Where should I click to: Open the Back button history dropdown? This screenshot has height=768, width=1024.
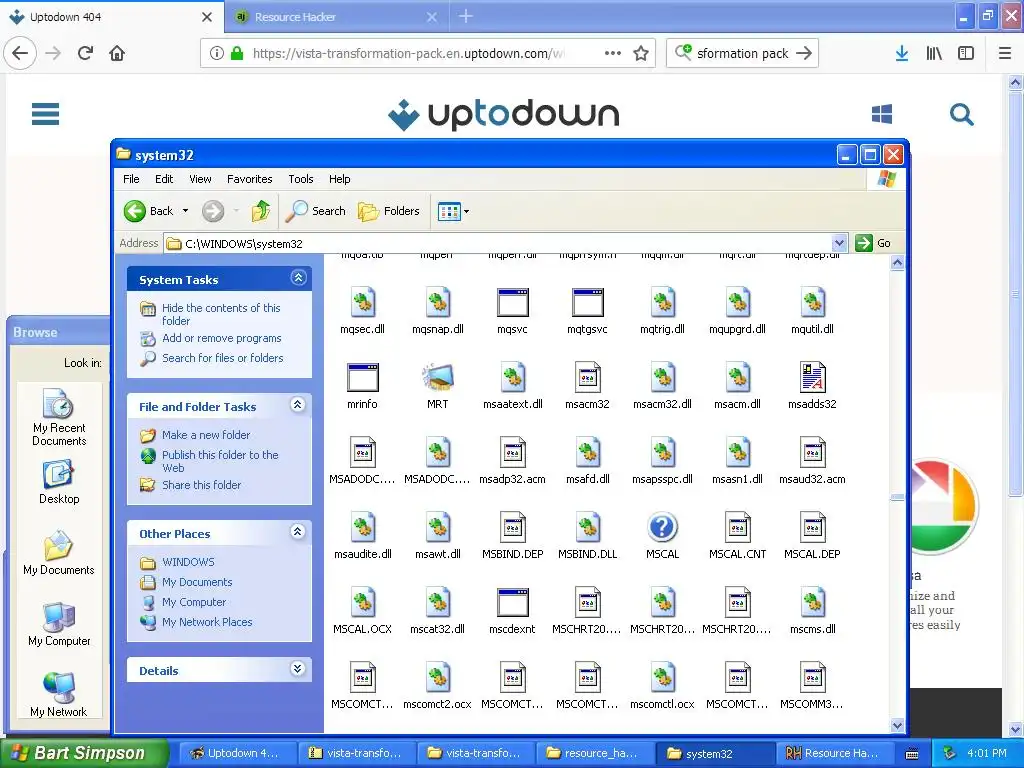click(x=185, y=211)
